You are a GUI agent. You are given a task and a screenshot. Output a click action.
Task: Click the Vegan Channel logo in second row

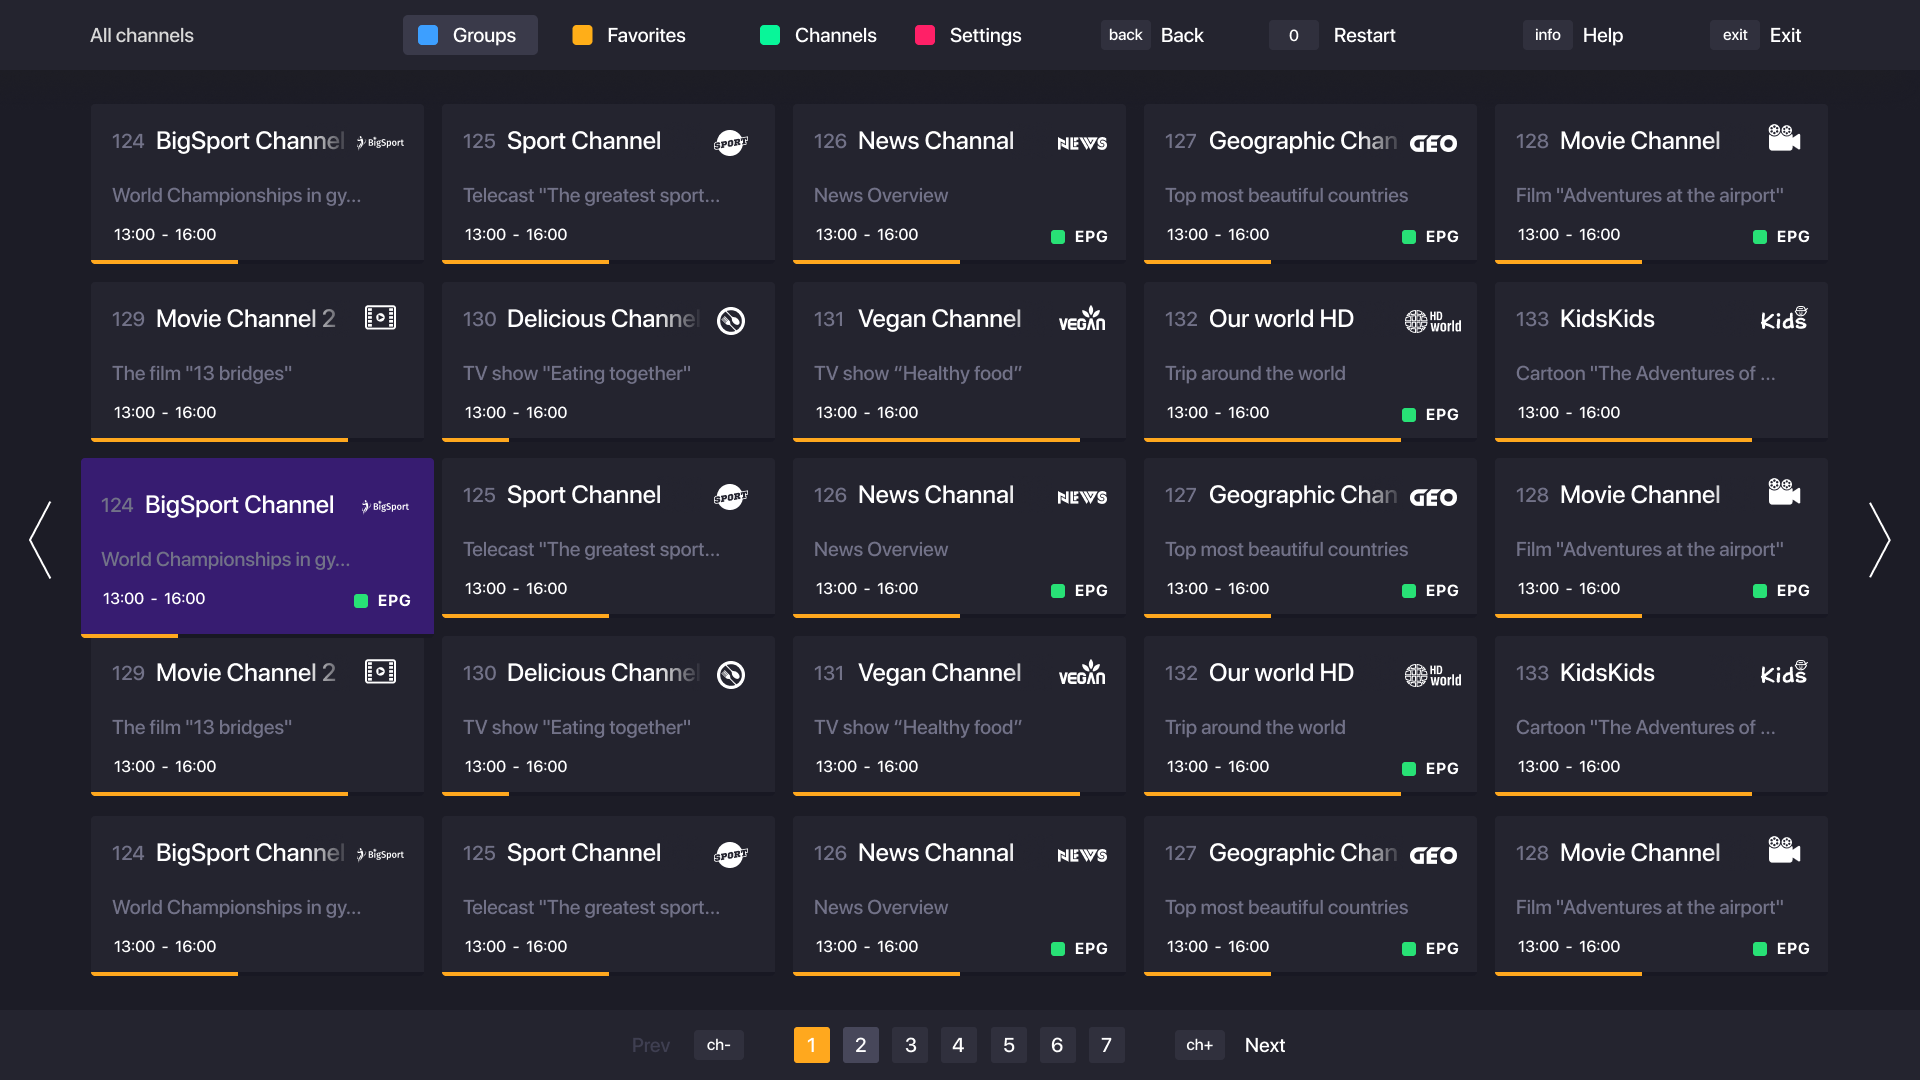(x=1082, y=319)
